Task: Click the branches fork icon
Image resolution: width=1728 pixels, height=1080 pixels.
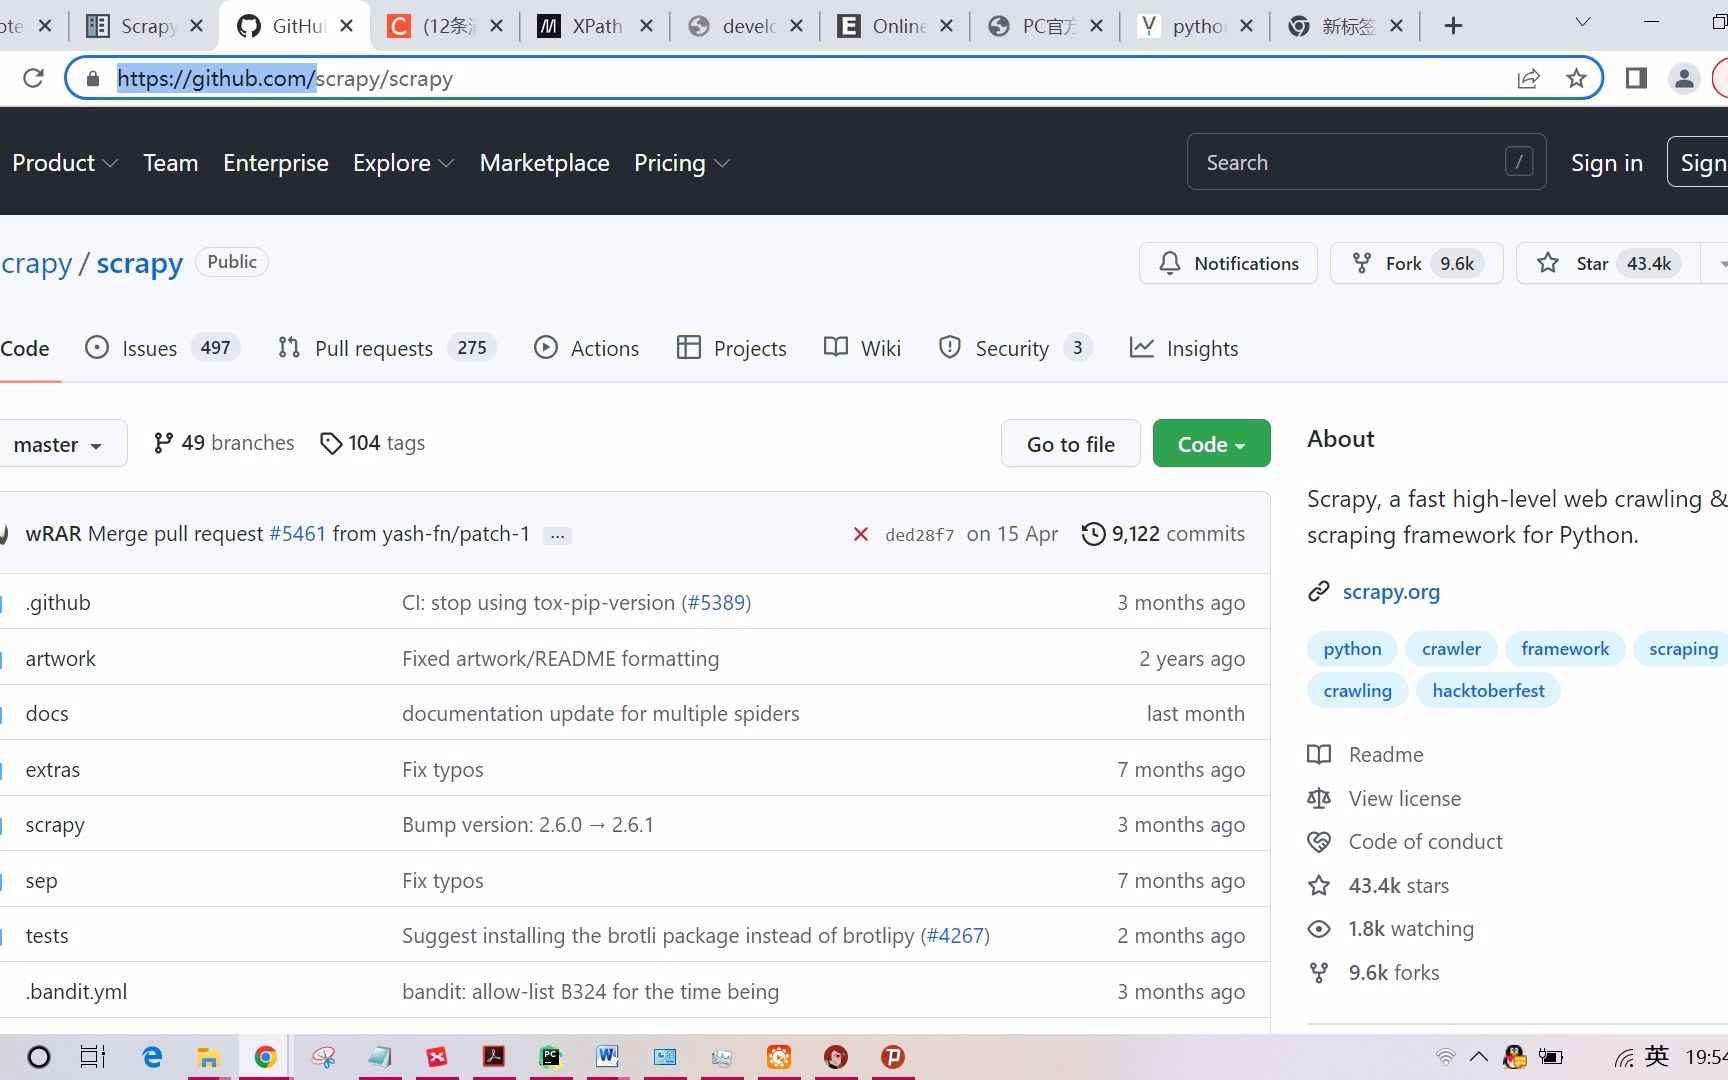Action: tap(163, 443)
